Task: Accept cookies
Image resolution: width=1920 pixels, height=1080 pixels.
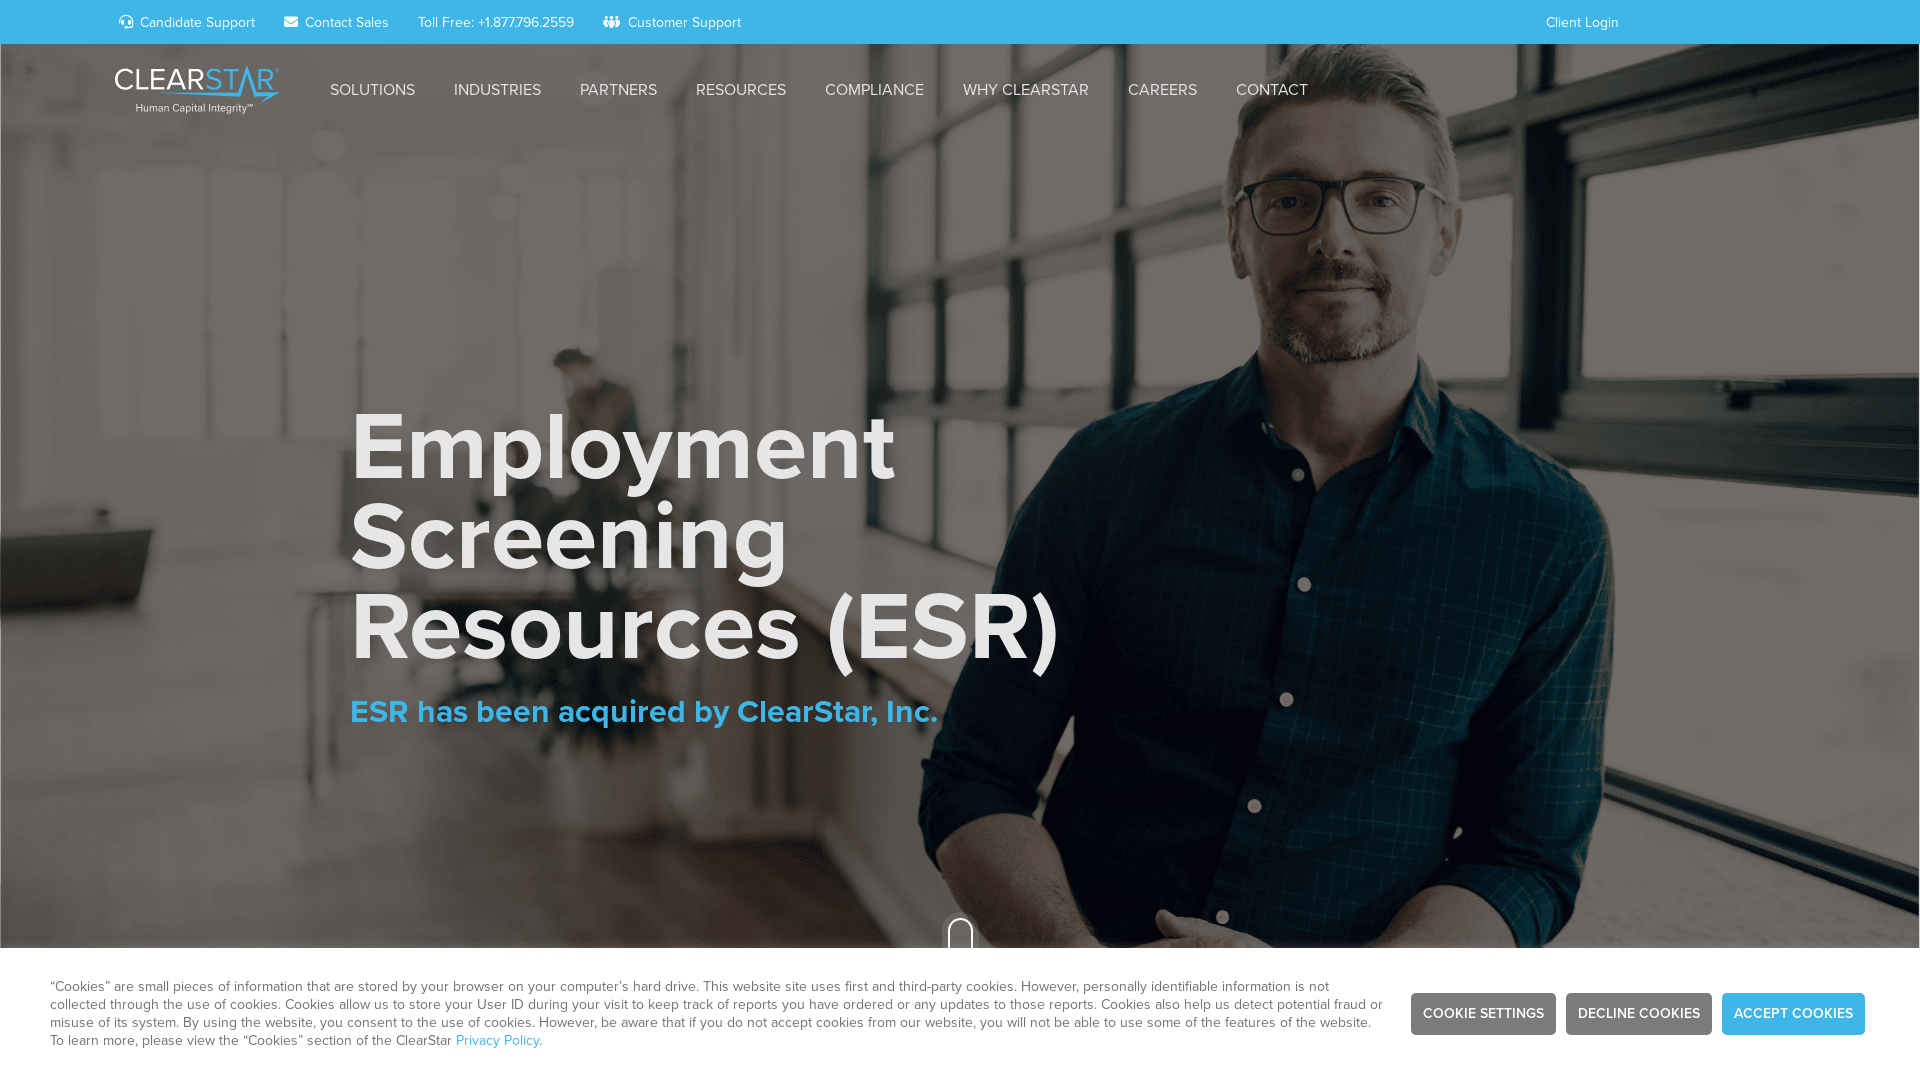Action: pyautogui.click(x=1793, y=1014)
